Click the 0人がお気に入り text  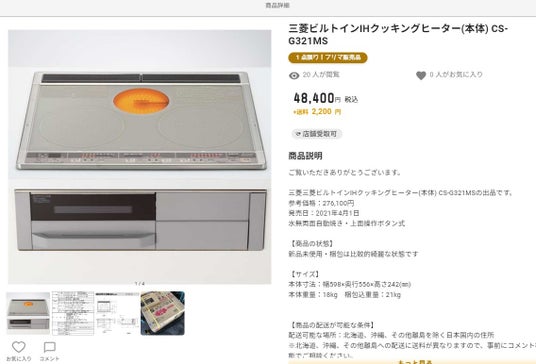tap(456, 75)
